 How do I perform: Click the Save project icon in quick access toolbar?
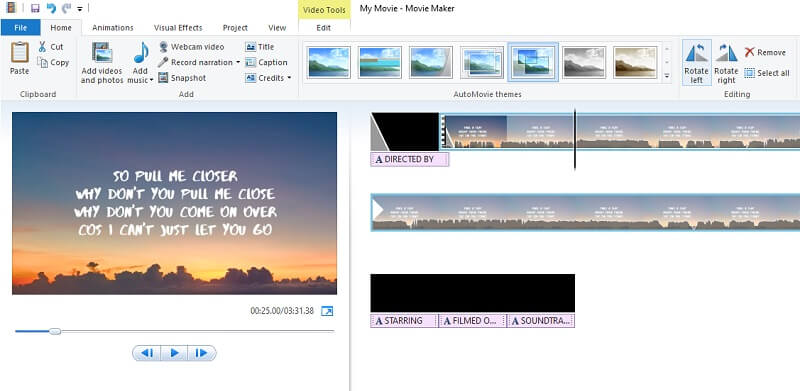click(x=35, y=8)
